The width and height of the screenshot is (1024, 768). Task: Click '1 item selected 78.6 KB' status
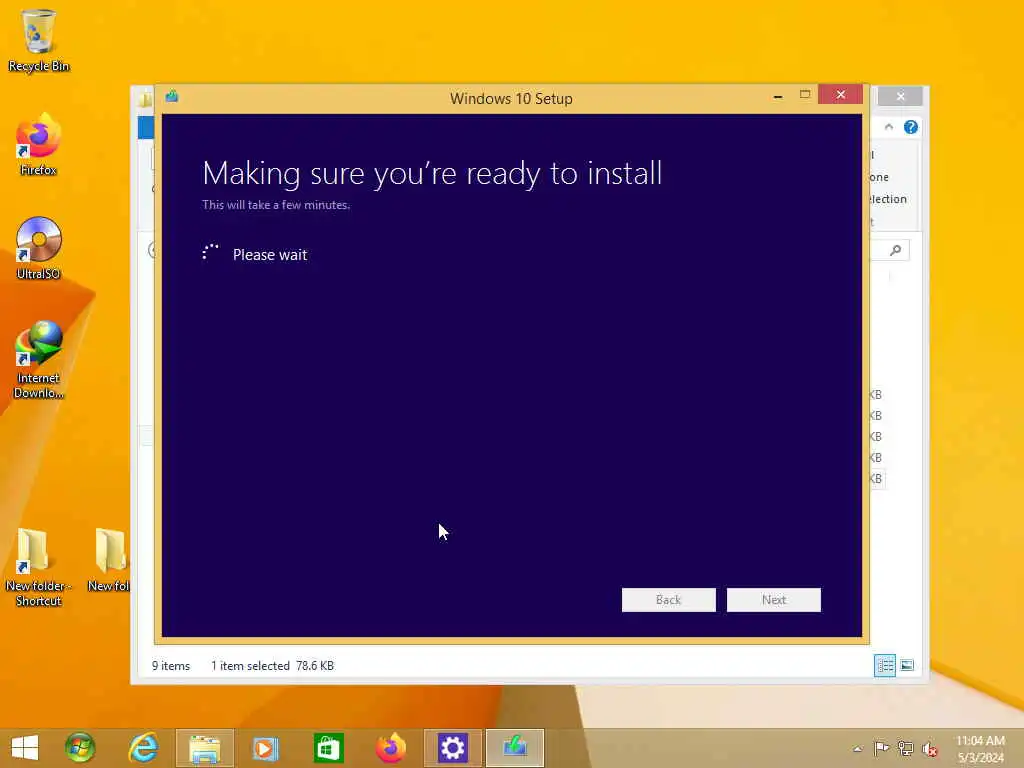(272, 665)
